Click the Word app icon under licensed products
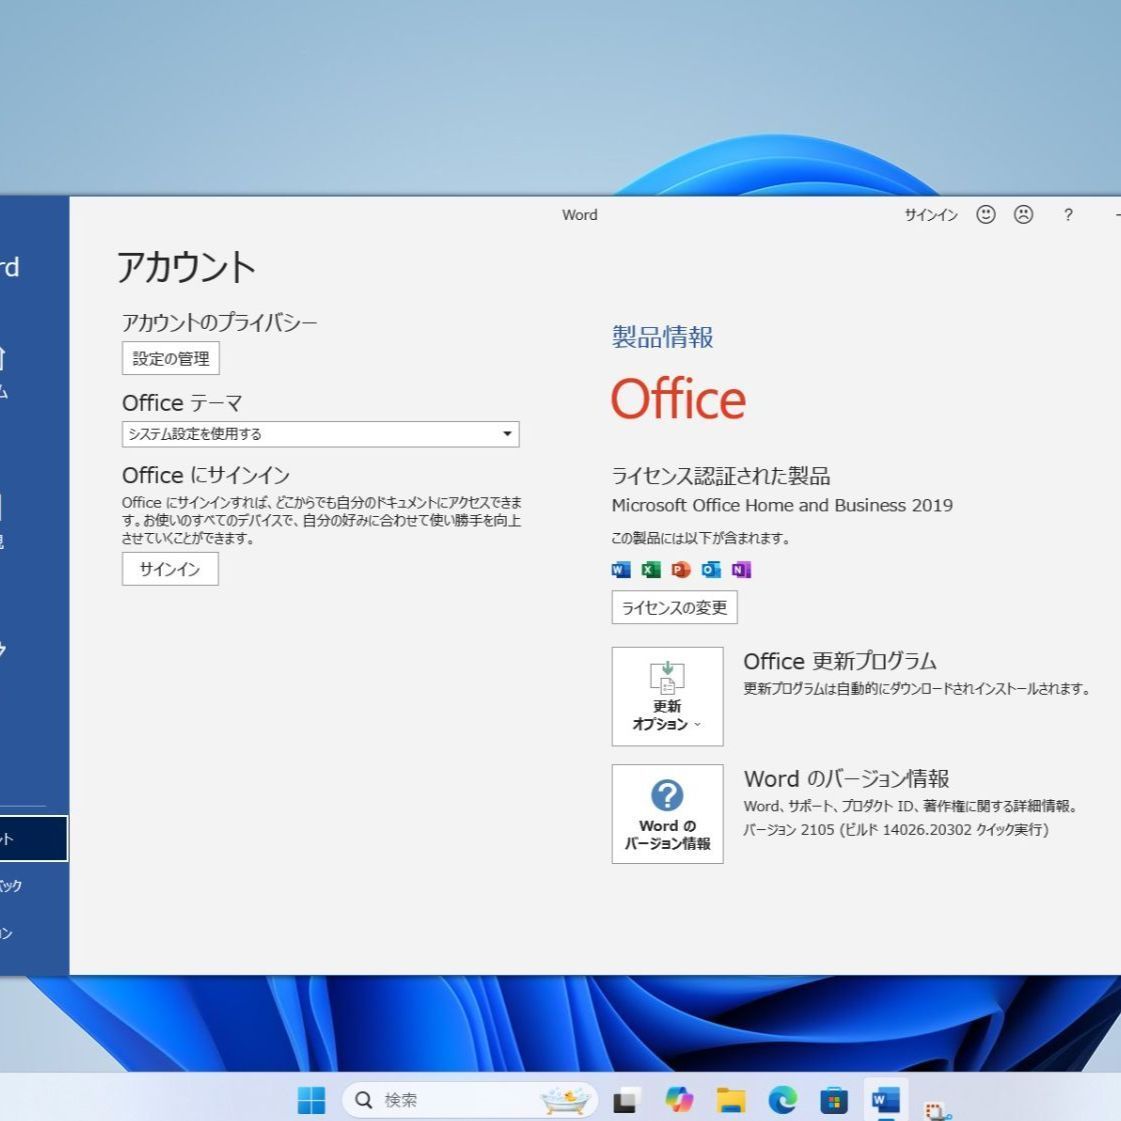Image resolution: width=1121 pixels, height=1121 pixels. [x=621, y=570]
